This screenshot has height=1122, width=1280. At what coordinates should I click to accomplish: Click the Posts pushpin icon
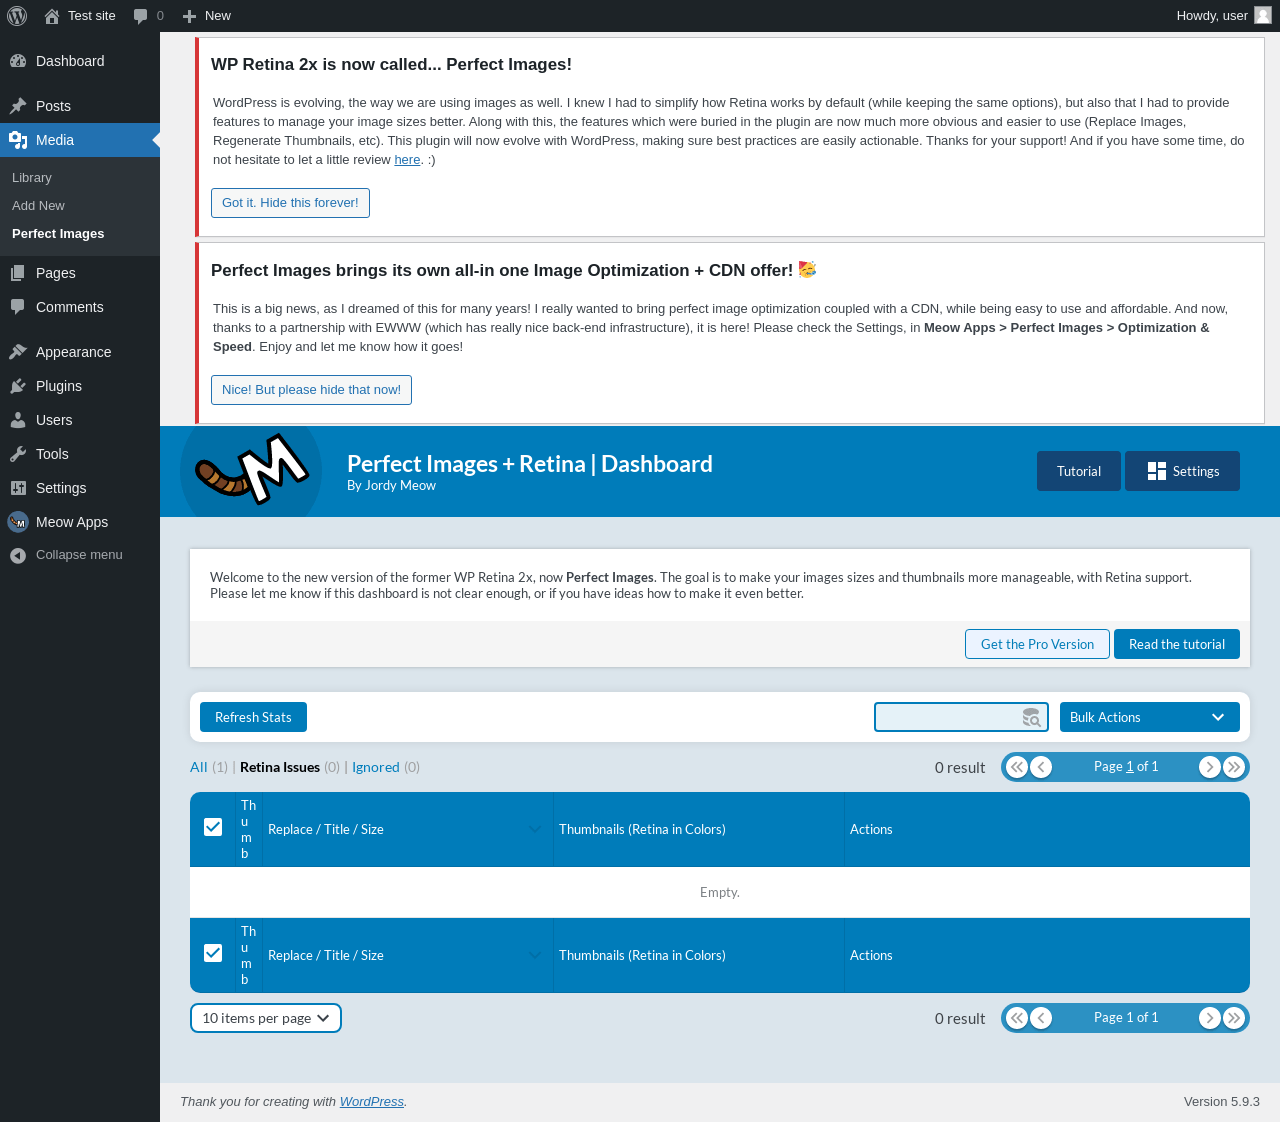(x=18, y=106)
